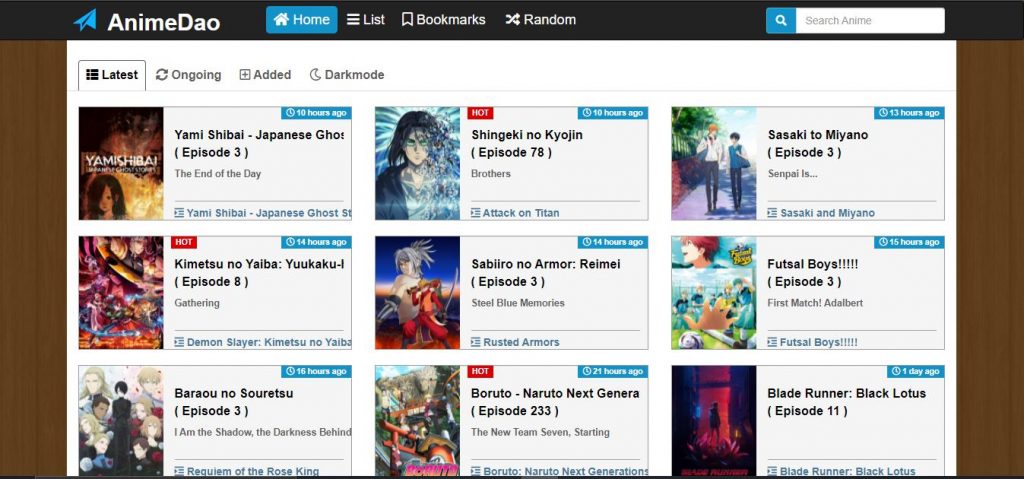
Task: Switch to the Ongoing tab
Action: (189, 75)
